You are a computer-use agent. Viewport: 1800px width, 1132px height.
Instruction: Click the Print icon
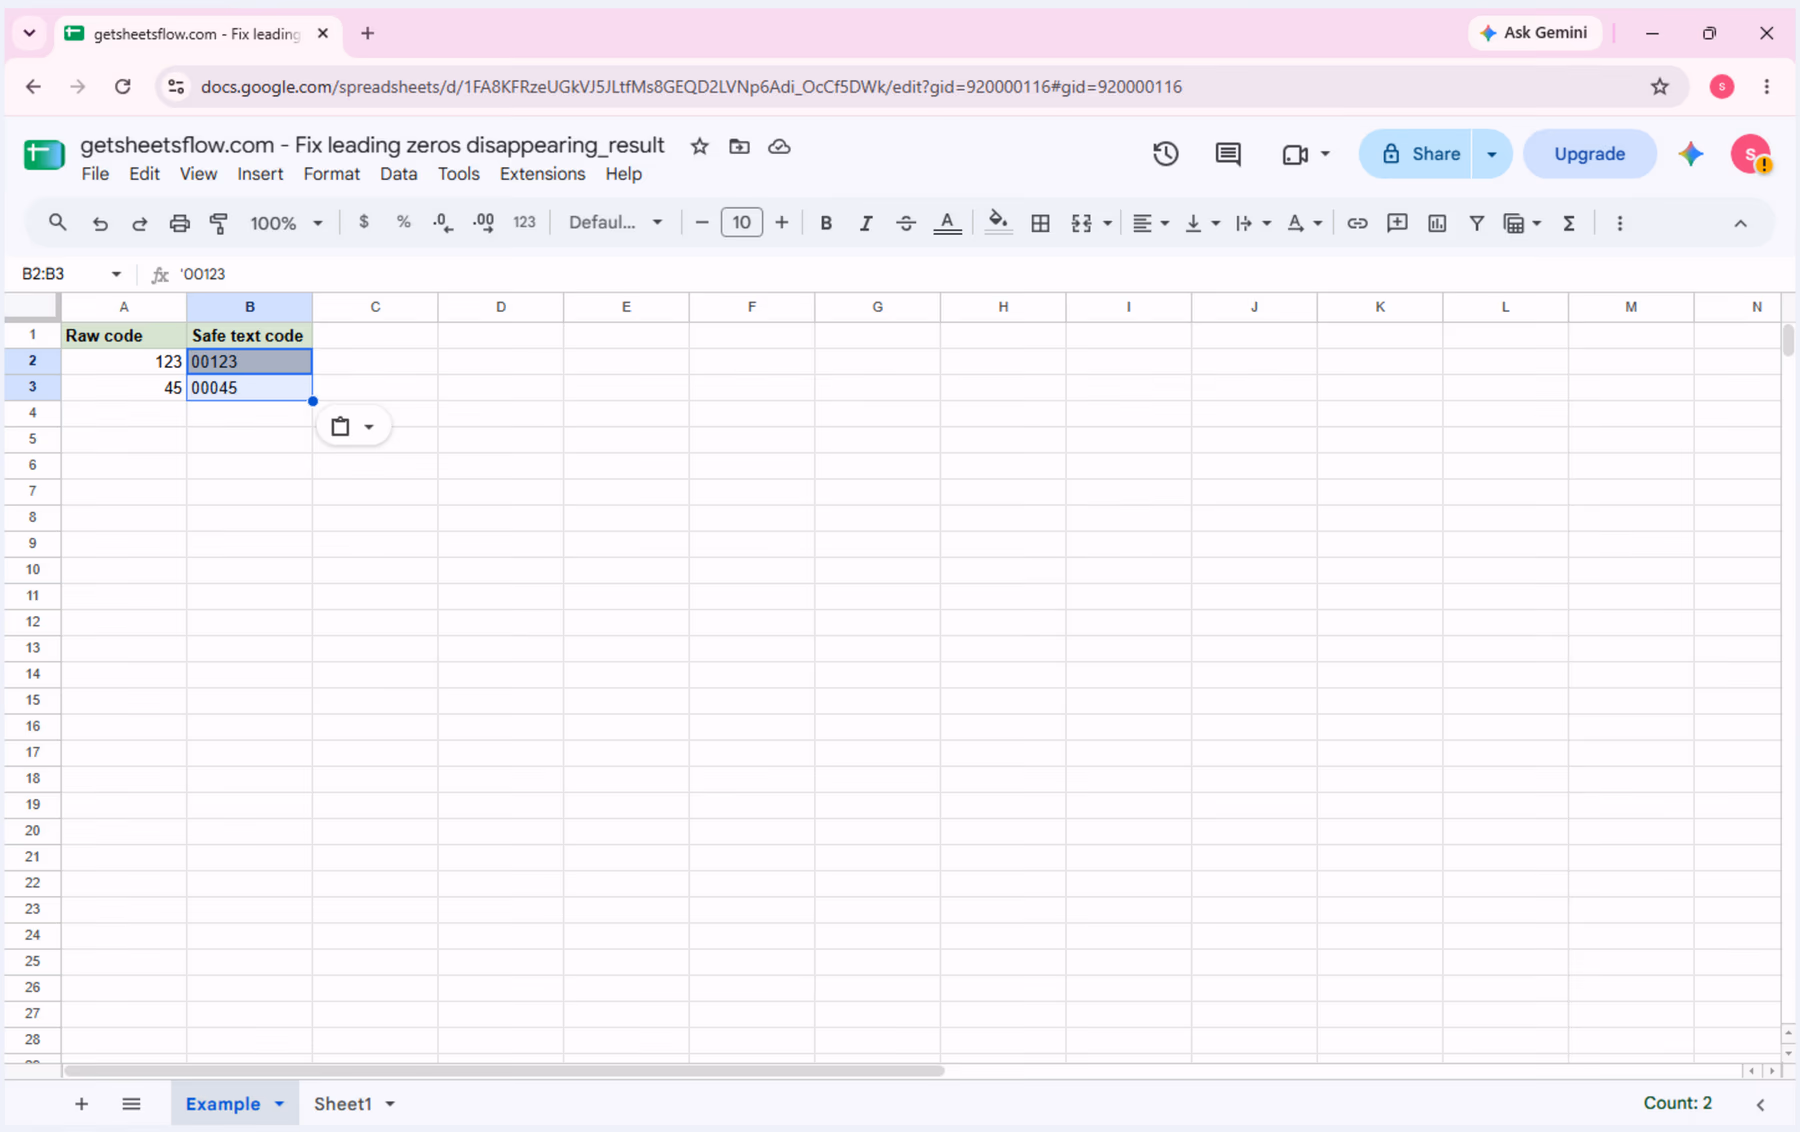(179, 223)
